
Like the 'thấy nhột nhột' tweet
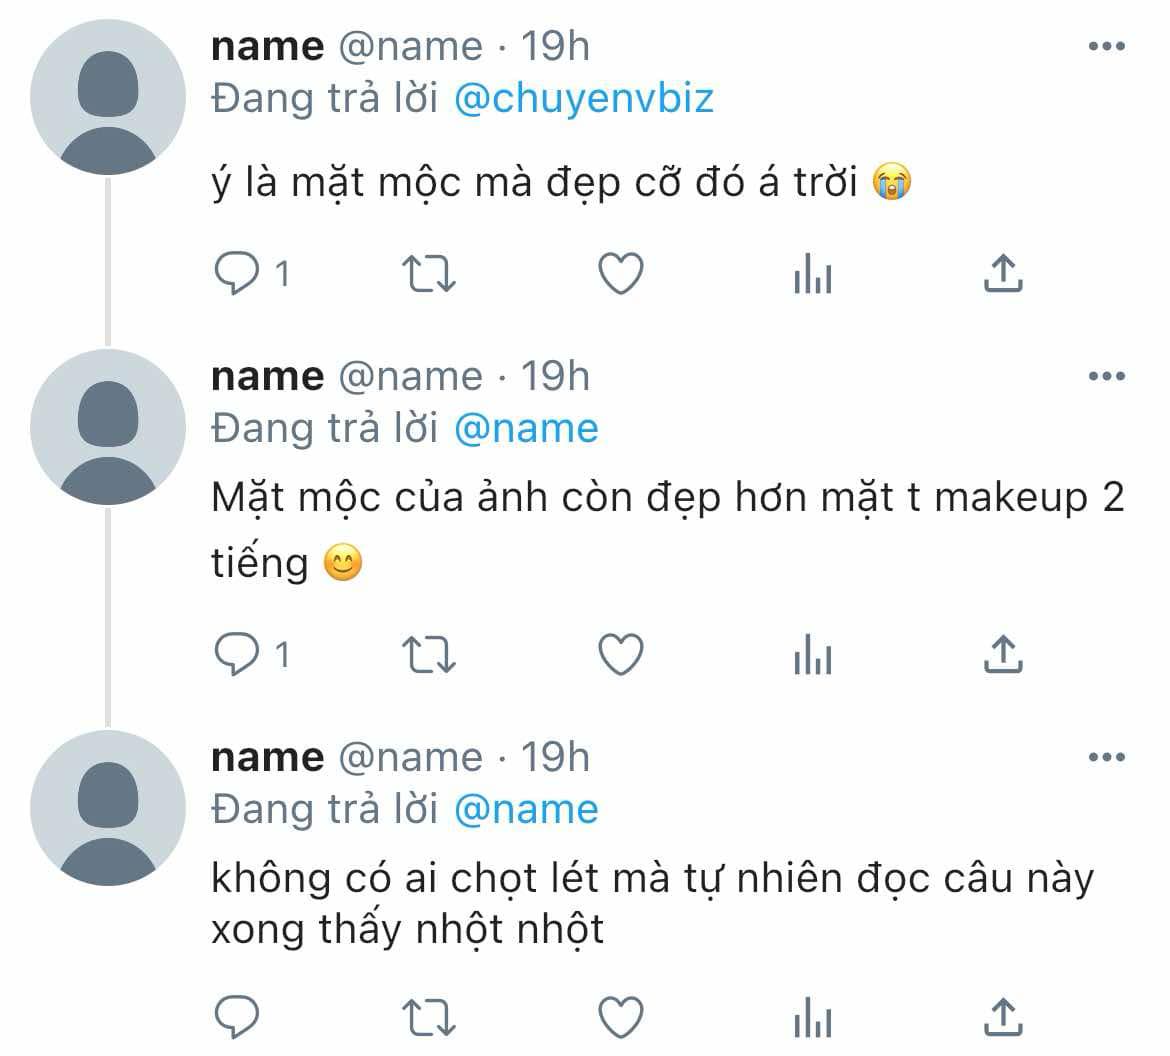pyautogui.click(x=621, y=1016)
